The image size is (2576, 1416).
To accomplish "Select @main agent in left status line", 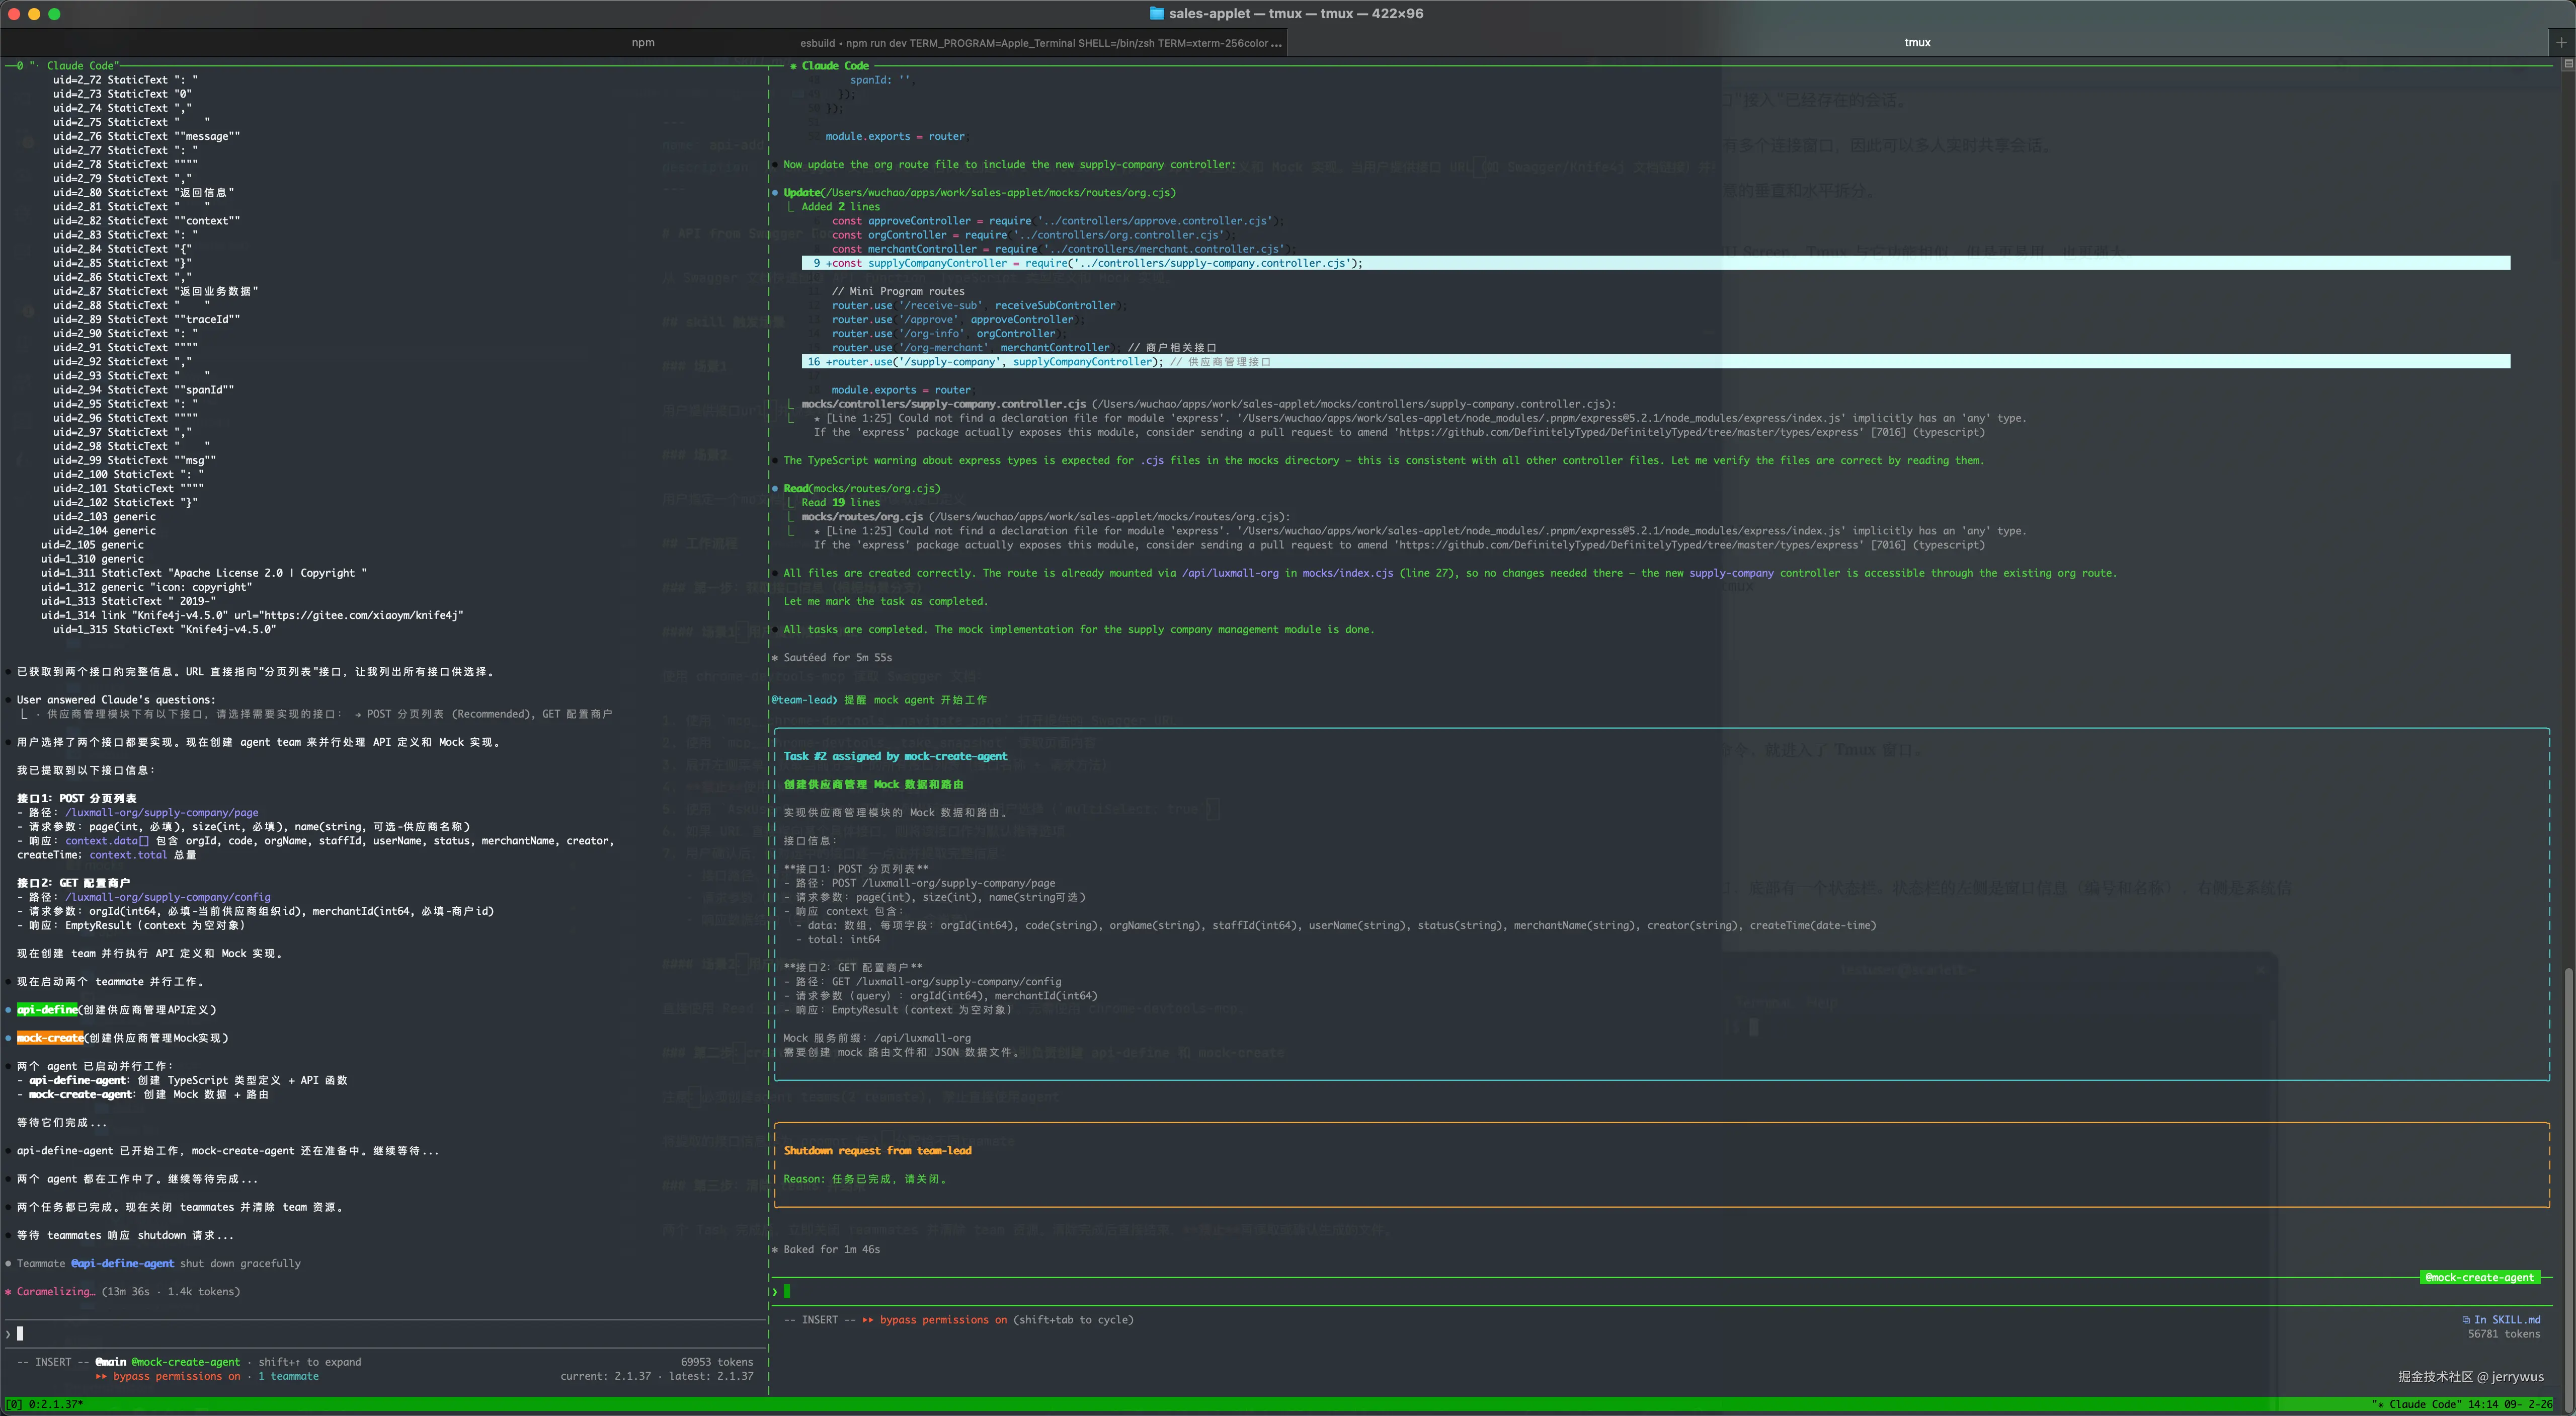I will (x=111, y=1362).
